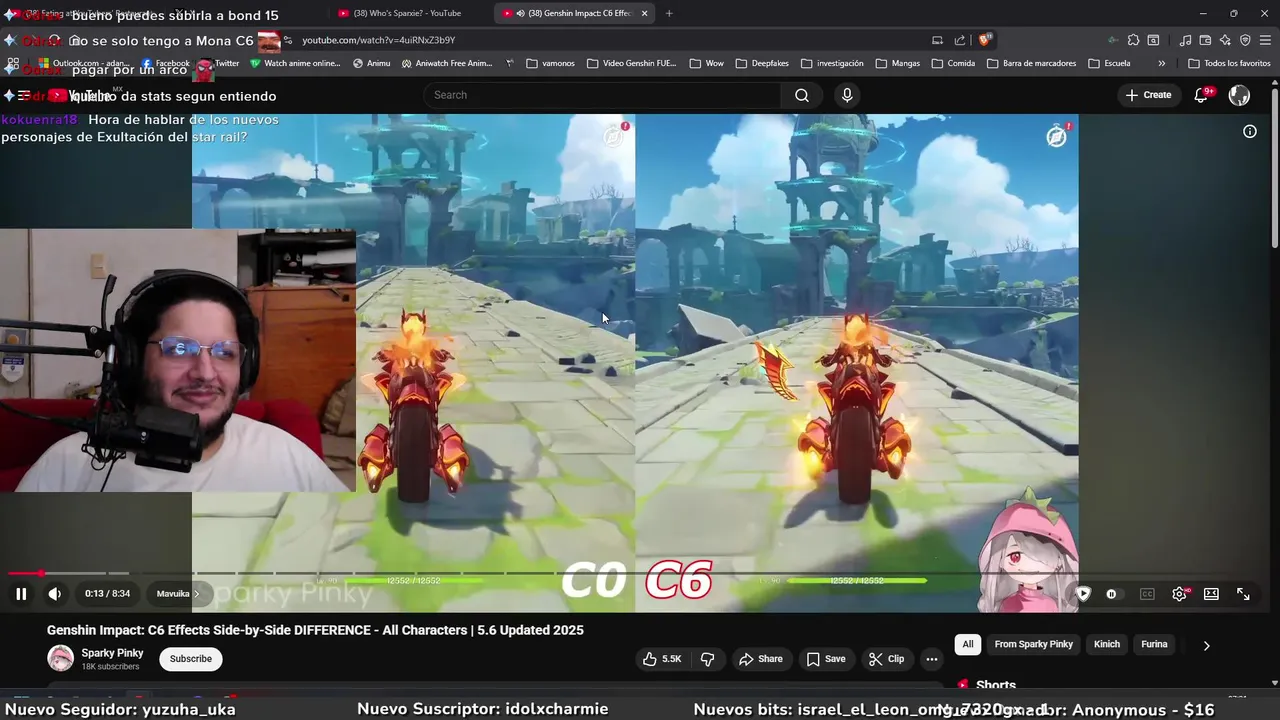
Task: Run search with magnifier button
Action: (802, 95)
